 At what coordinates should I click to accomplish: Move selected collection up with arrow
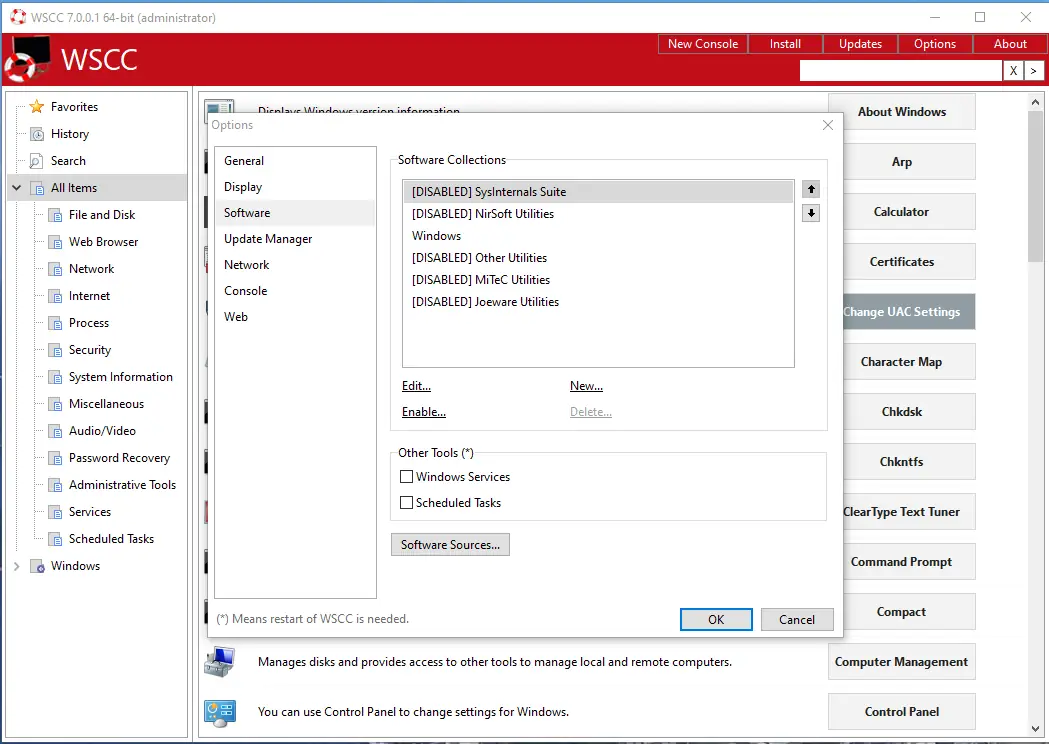coord(811,189)
